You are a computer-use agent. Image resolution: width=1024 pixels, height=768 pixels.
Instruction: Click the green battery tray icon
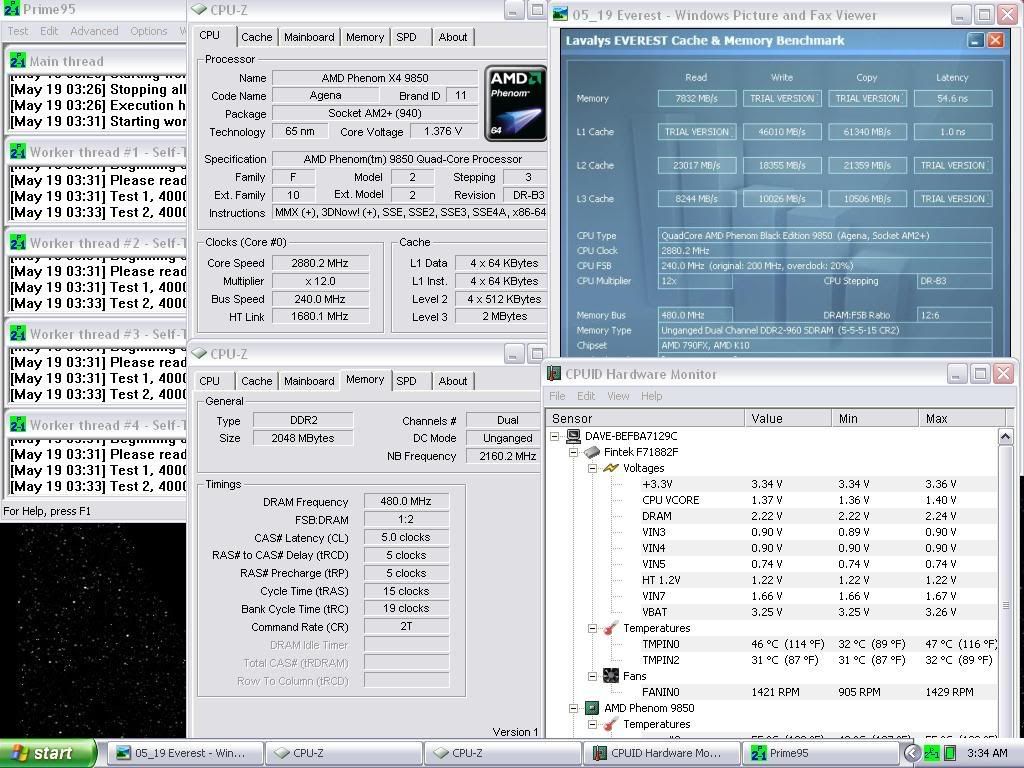(950, 753)
